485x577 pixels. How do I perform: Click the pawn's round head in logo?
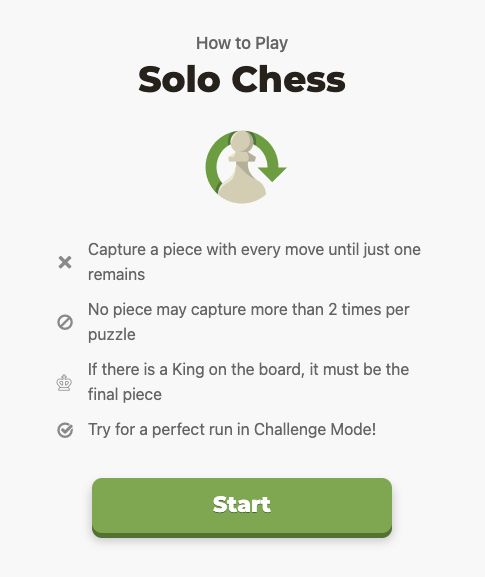(242, 143)
